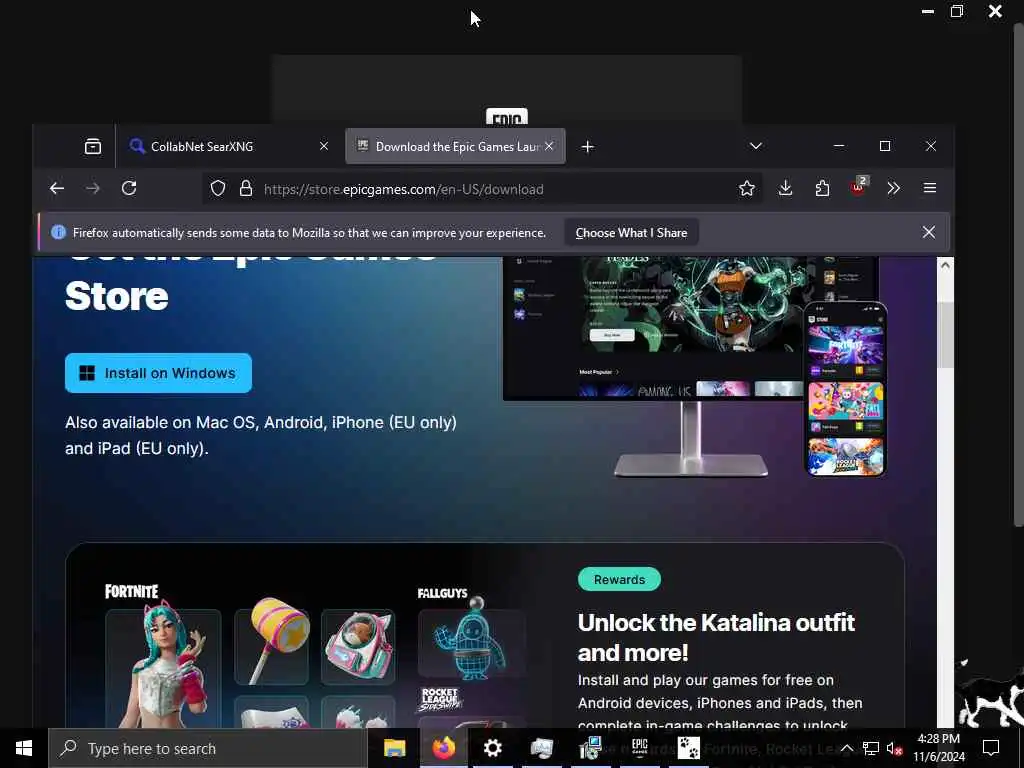Select the Fortnite Katalina character thumbnail
This screenshot has height=768, width=1024.
[x=163, y=667]
